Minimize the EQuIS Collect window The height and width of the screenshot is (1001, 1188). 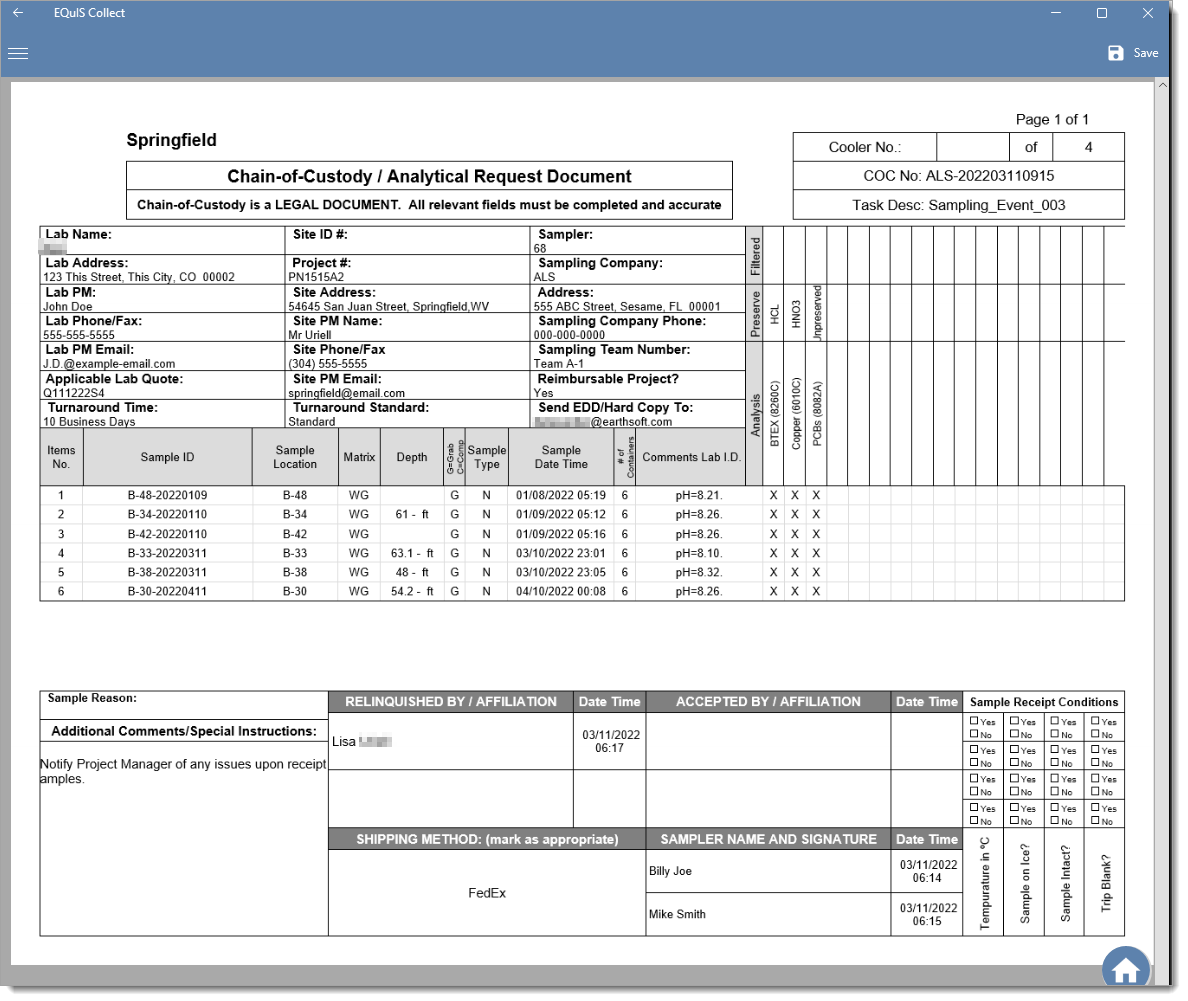[1055, 13]
